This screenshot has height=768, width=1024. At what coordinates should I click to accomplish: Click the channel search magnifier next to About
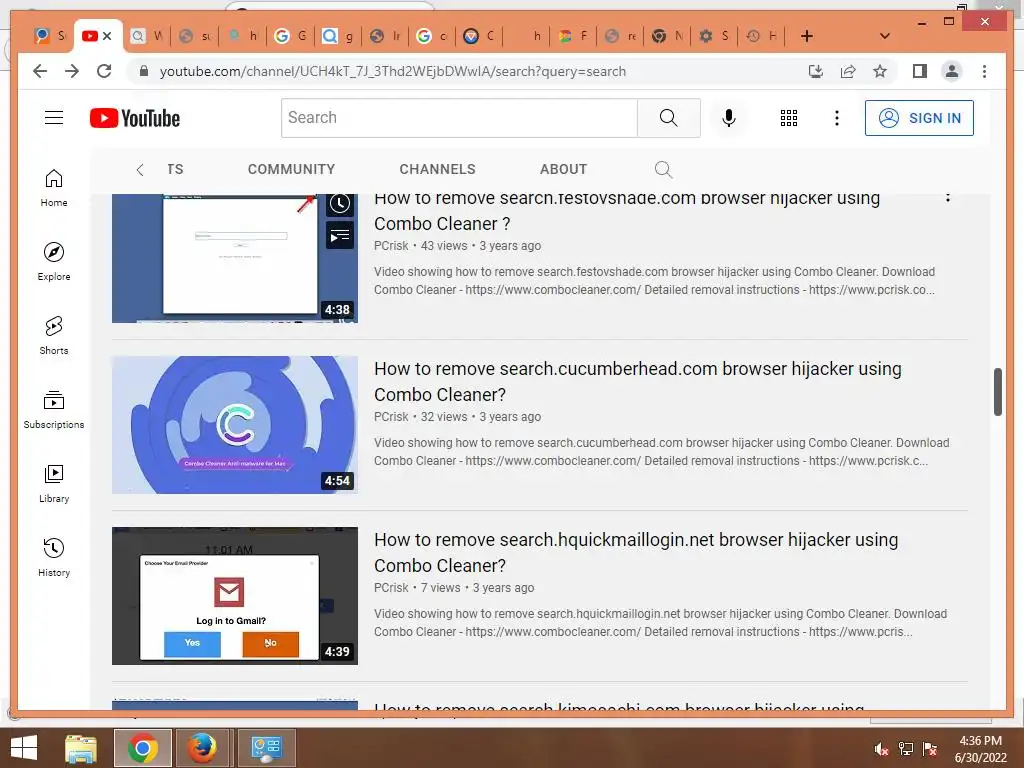point(663,169)
